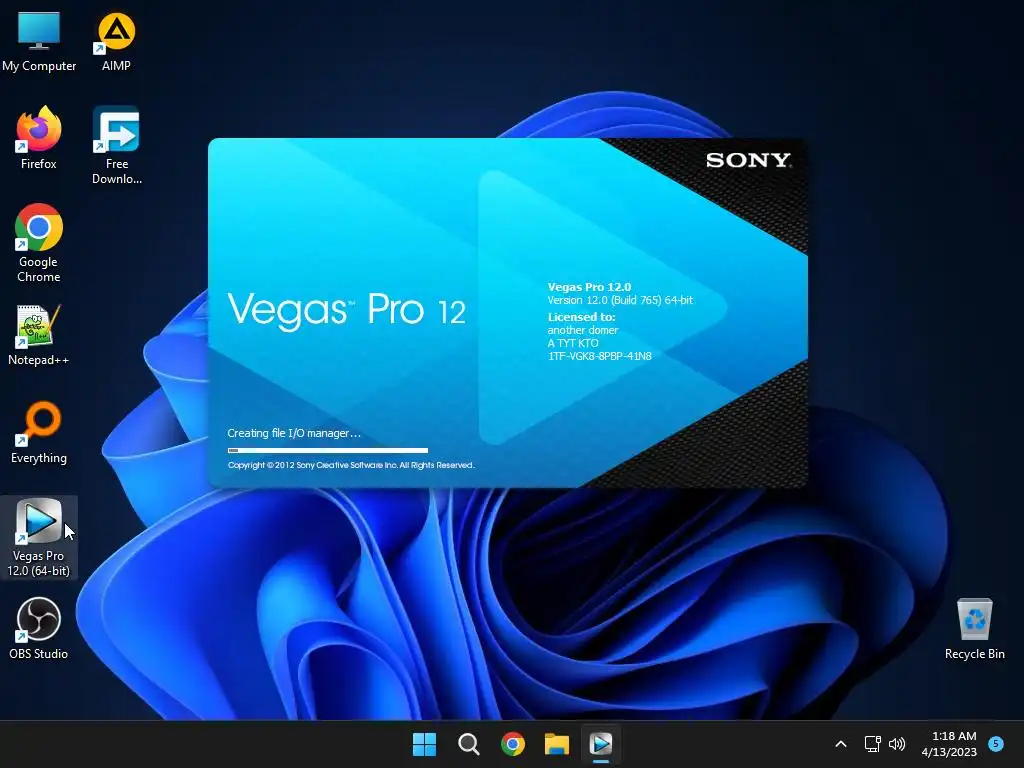
Task: Select the Google Chrome desktop shortcut
Action: coord(39,243)
